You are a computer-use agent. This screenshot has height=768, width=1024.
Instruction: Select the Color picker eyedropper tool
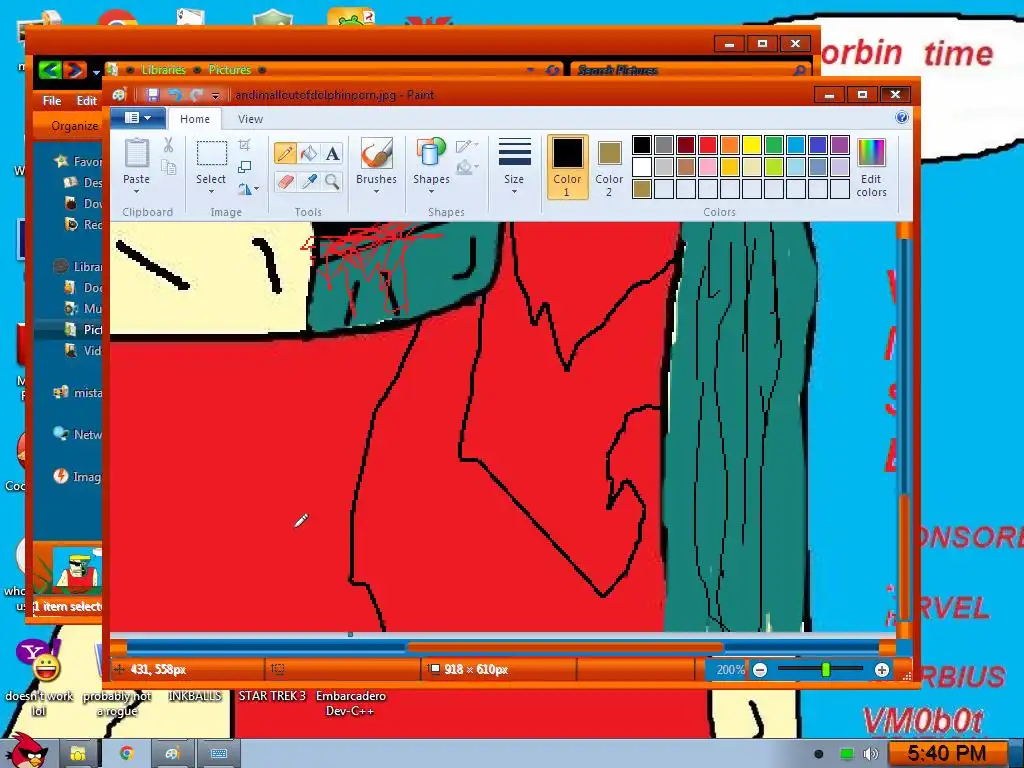(x=309, y=182)
